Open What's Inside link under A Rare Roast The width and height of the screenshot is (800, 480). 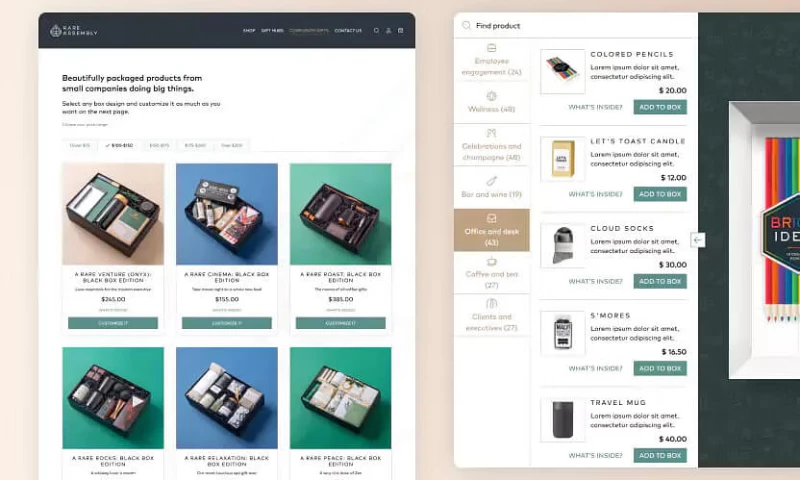pos(340,310)
